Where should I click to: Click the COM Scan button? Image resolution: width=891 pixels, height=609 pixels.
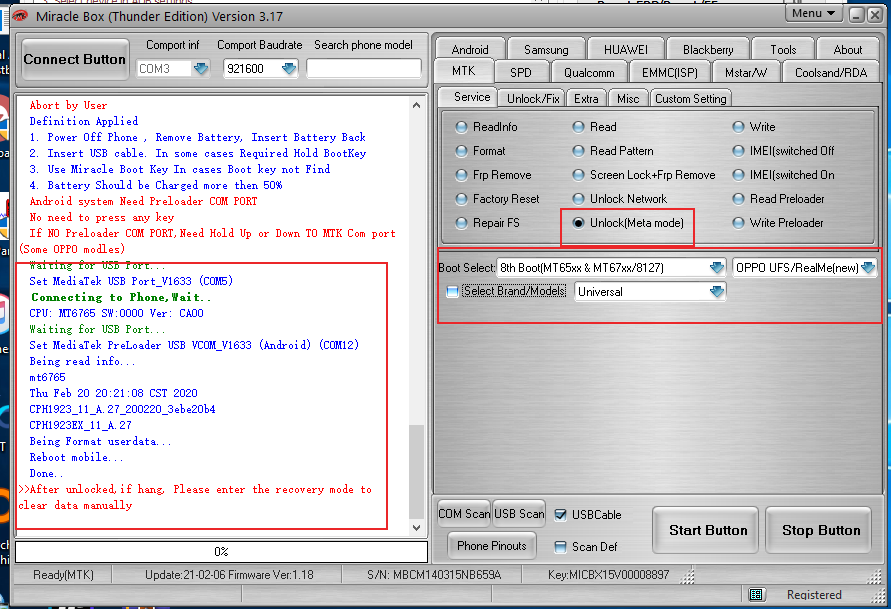(x=464, y=514)
